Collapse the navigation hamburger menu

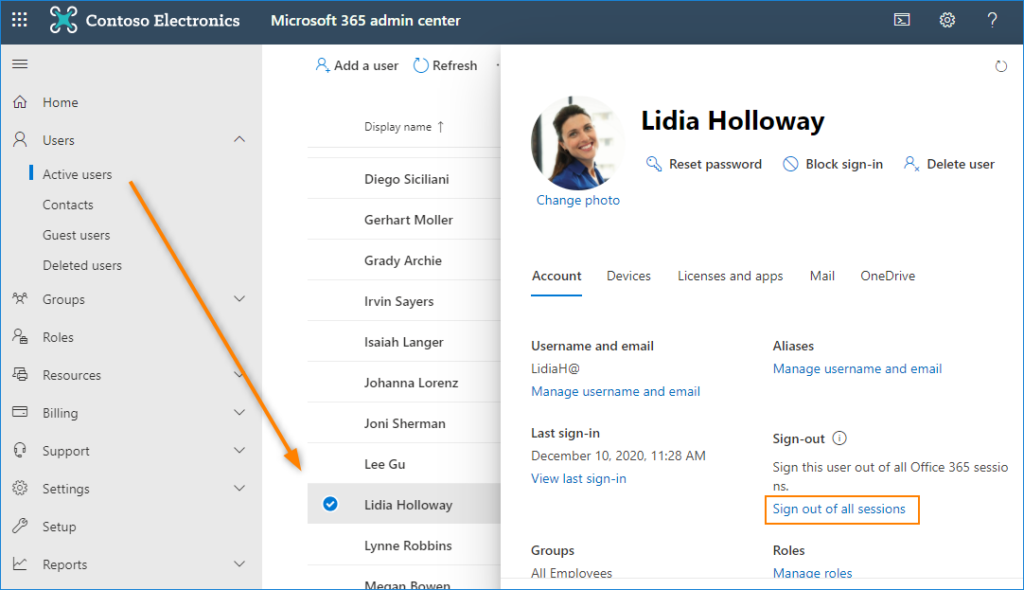[20, 64]
